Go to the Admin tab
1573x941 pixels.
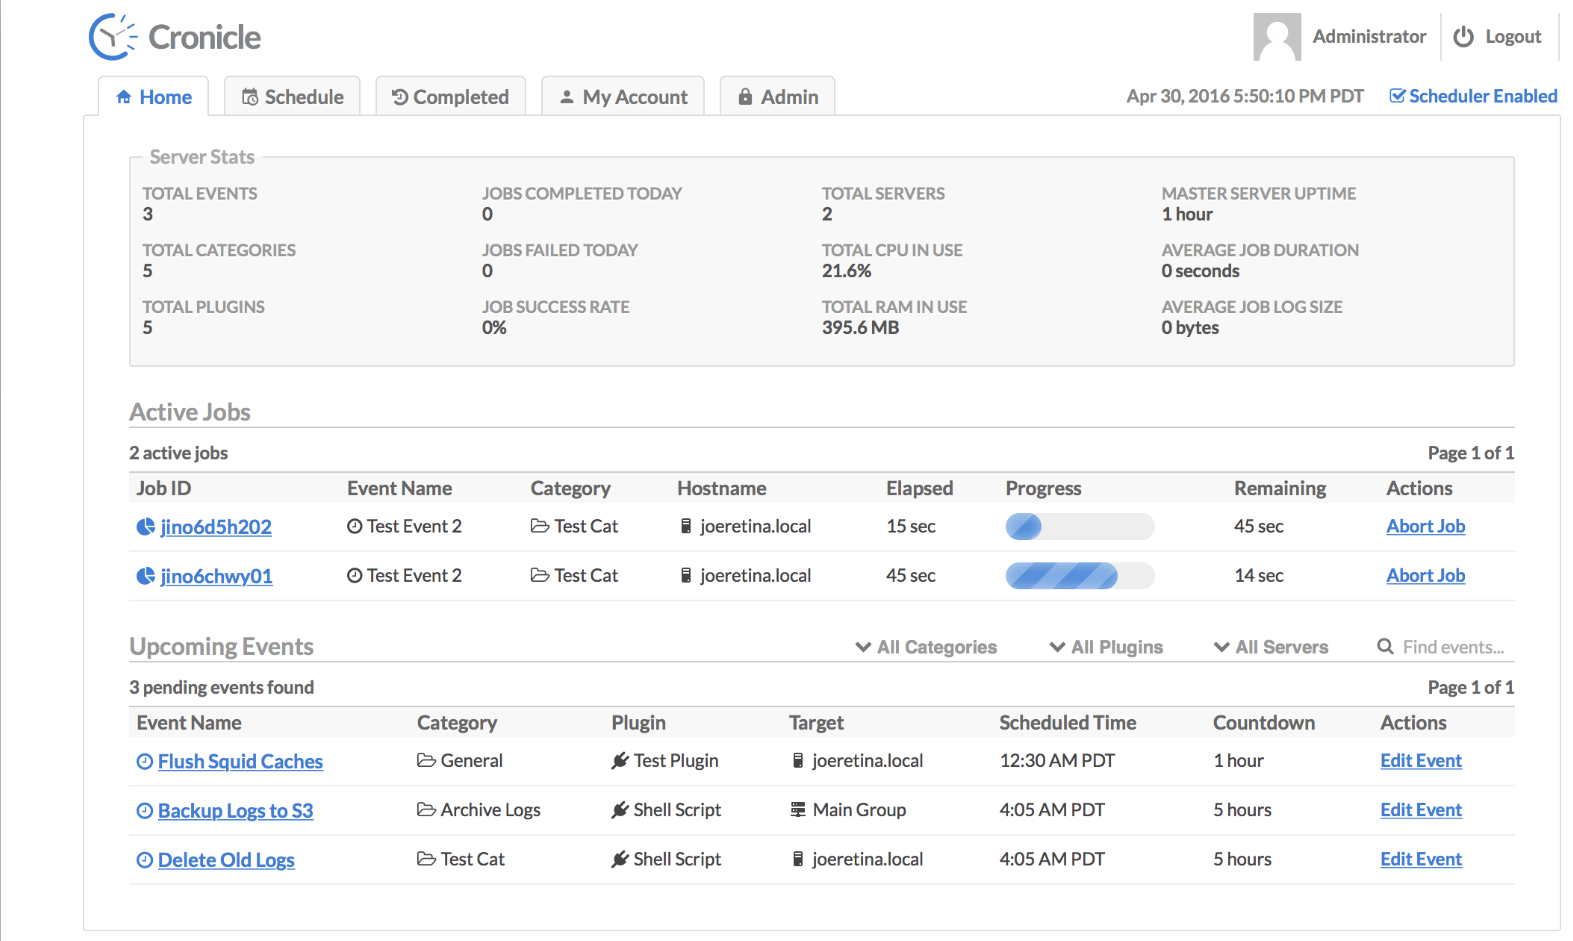click(x=777, y=97)
